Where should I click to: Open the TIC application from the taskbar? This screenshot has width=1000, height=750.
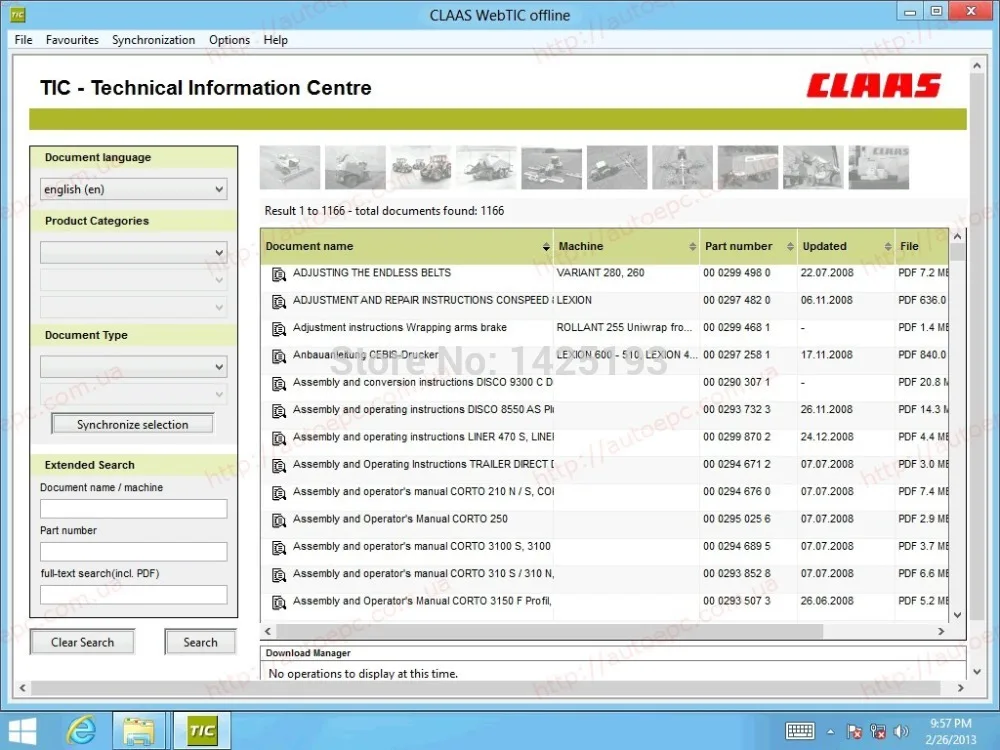click(201, 729)
